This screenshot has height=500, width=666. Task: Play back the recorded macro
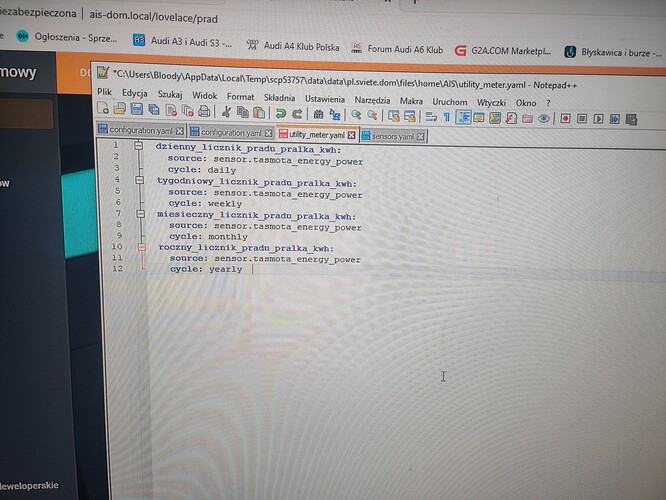coord(598,119)
